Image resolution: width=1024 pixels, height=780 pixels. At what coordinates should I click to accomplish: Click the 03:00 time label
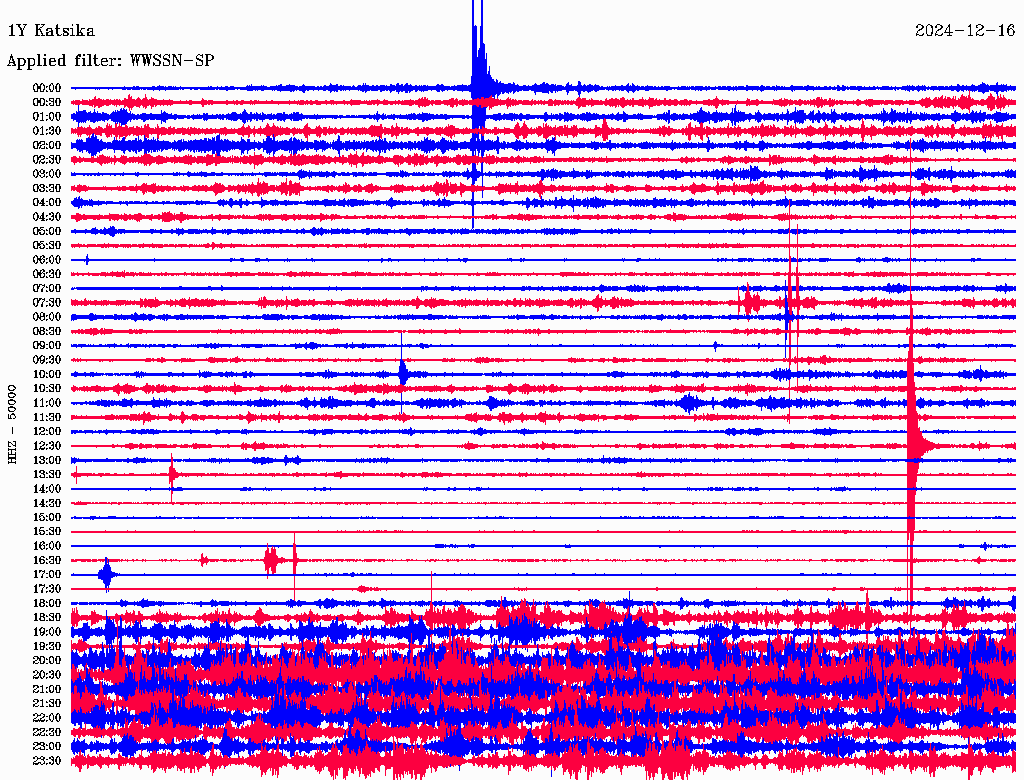(47, 174)
